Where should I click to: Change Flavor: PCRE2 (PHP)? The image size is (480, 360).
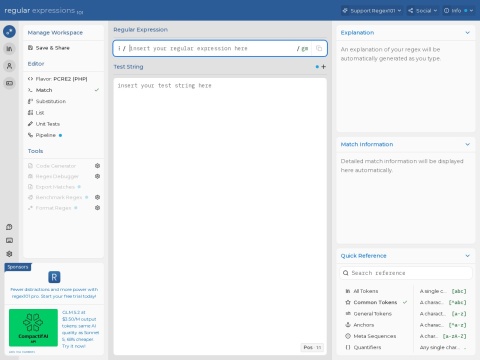[63, 79]
